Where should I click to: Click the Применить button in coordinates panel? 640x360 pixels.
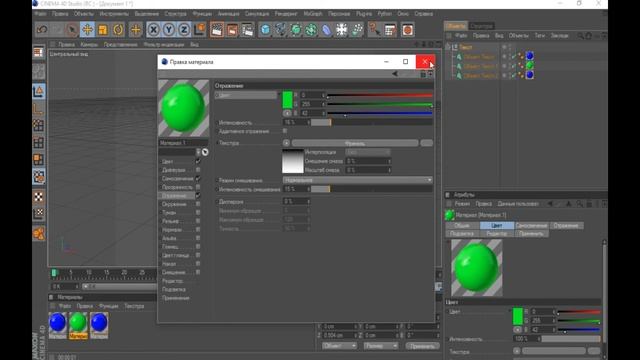click(x=422, y=346)
